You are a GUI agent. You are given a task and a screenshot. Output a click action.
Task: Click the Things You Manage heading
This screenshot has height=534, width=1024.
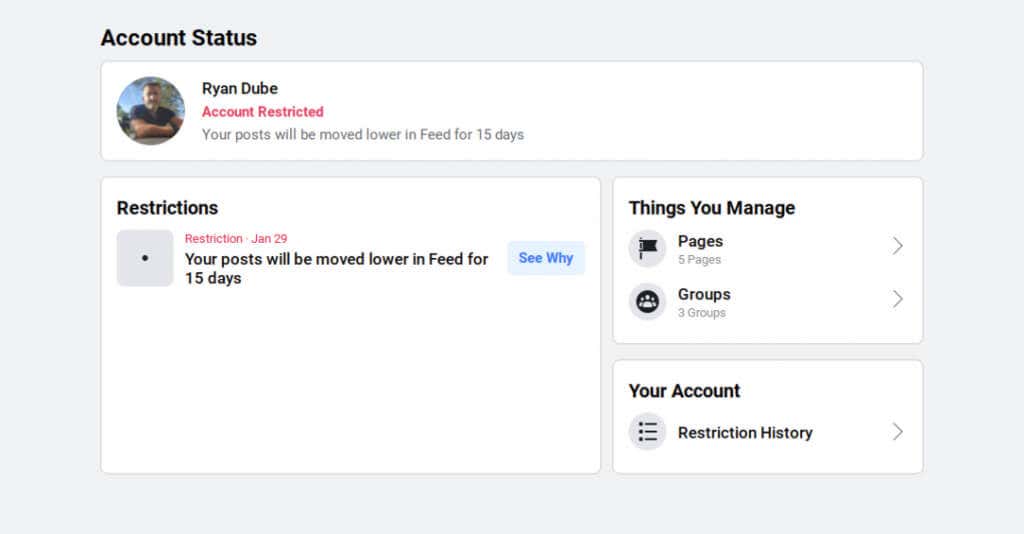click(x=712, y=208)
